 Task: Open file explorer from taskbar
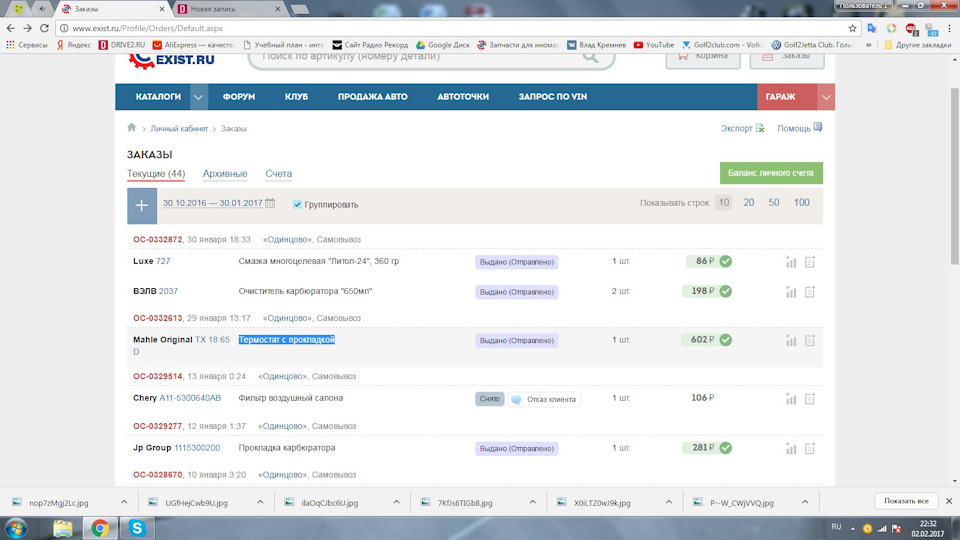tap(62, 528)
